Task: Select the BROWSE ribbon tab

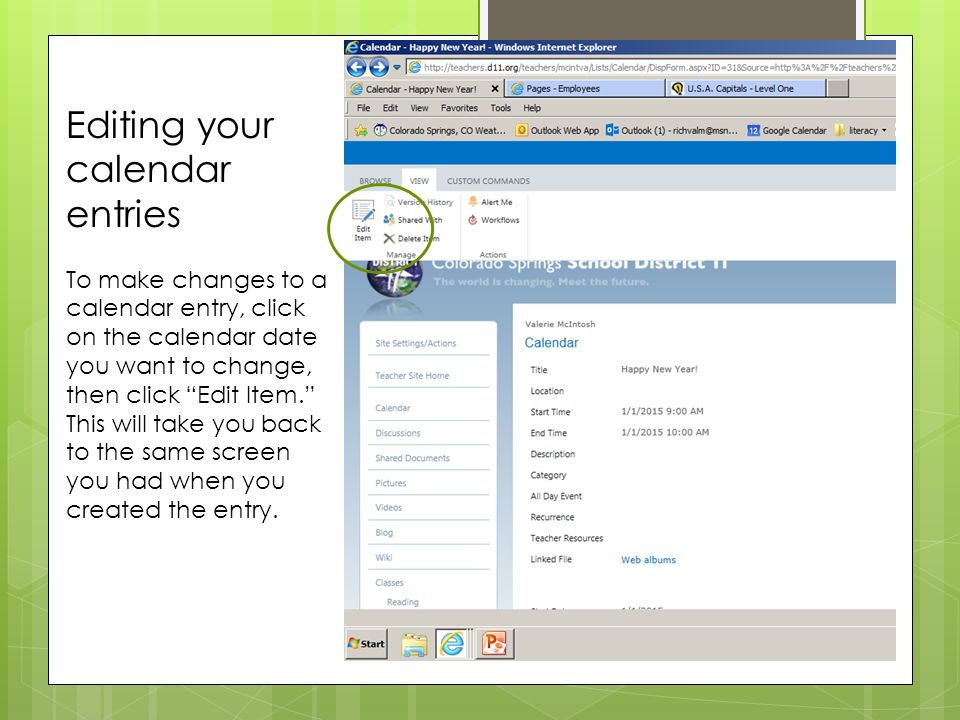Action: [x=375, y=181]
